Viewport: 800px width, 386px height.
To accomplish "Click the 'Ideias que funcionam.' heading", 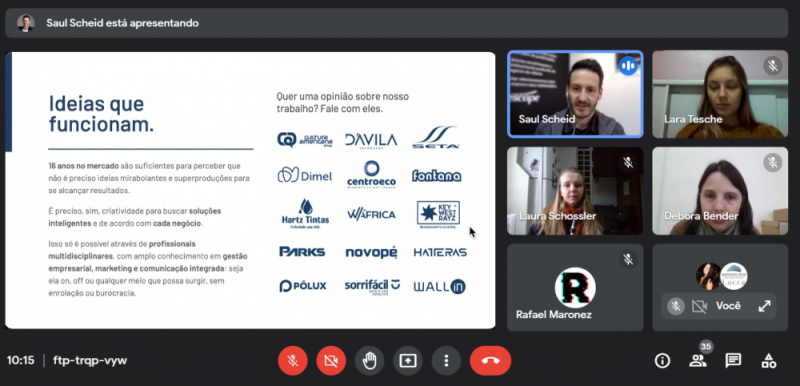I will [x=101, y=114].
